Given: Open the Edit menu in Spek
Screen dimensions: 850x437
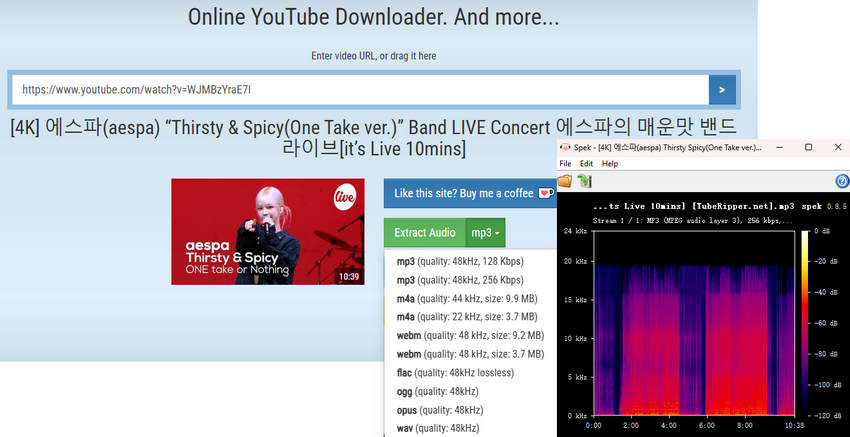Looking at the screenshot, I should pyautogui.click(x=587, y=164).
